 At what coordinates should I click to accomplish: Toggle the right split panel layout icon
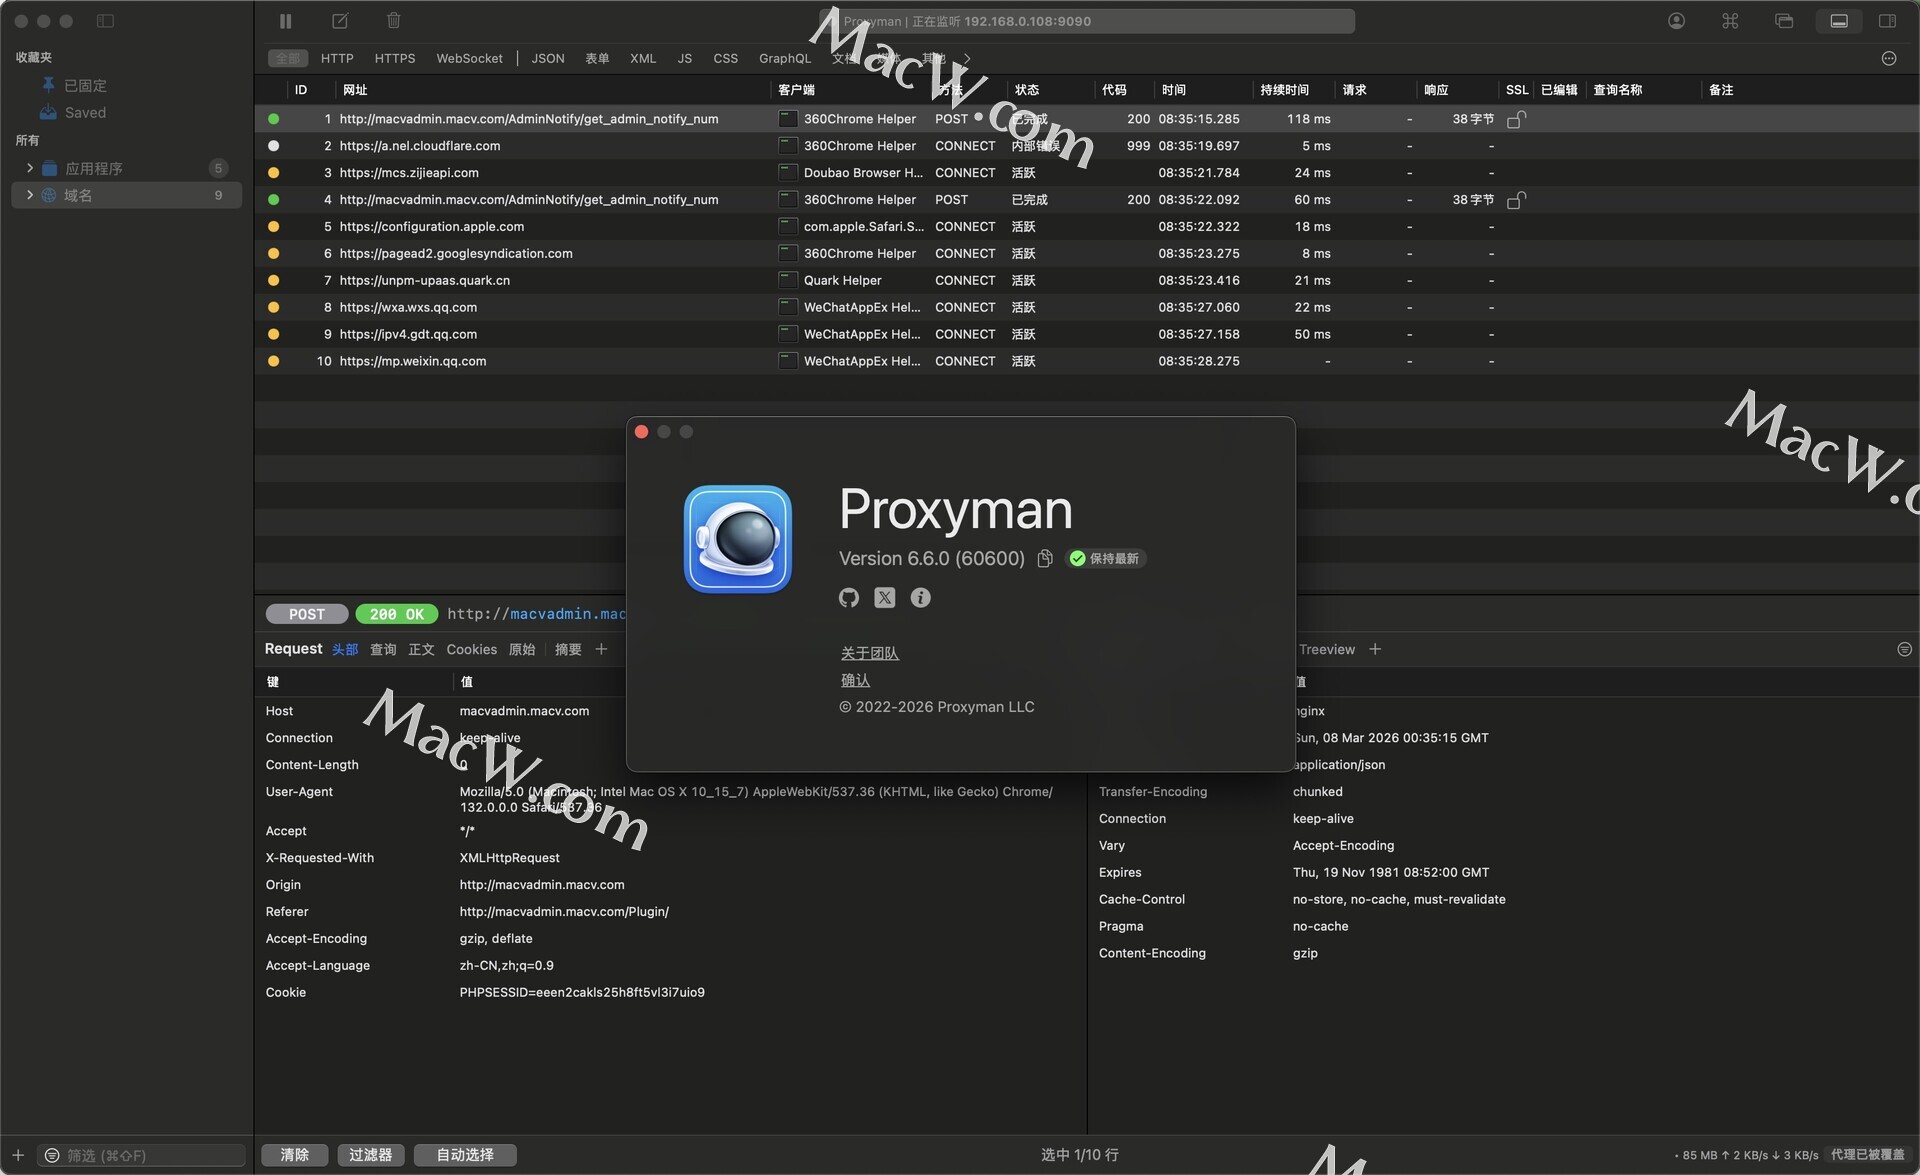1888,21
